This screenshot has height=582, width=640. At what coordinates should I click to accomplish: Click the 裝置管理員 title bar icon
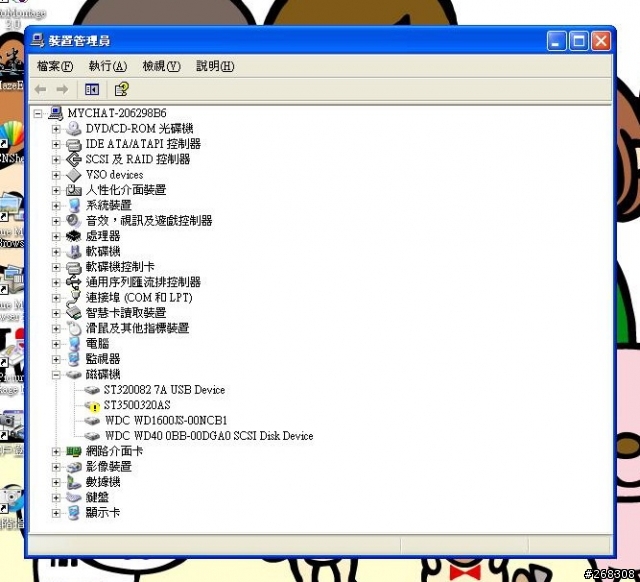tap(37, 40)
